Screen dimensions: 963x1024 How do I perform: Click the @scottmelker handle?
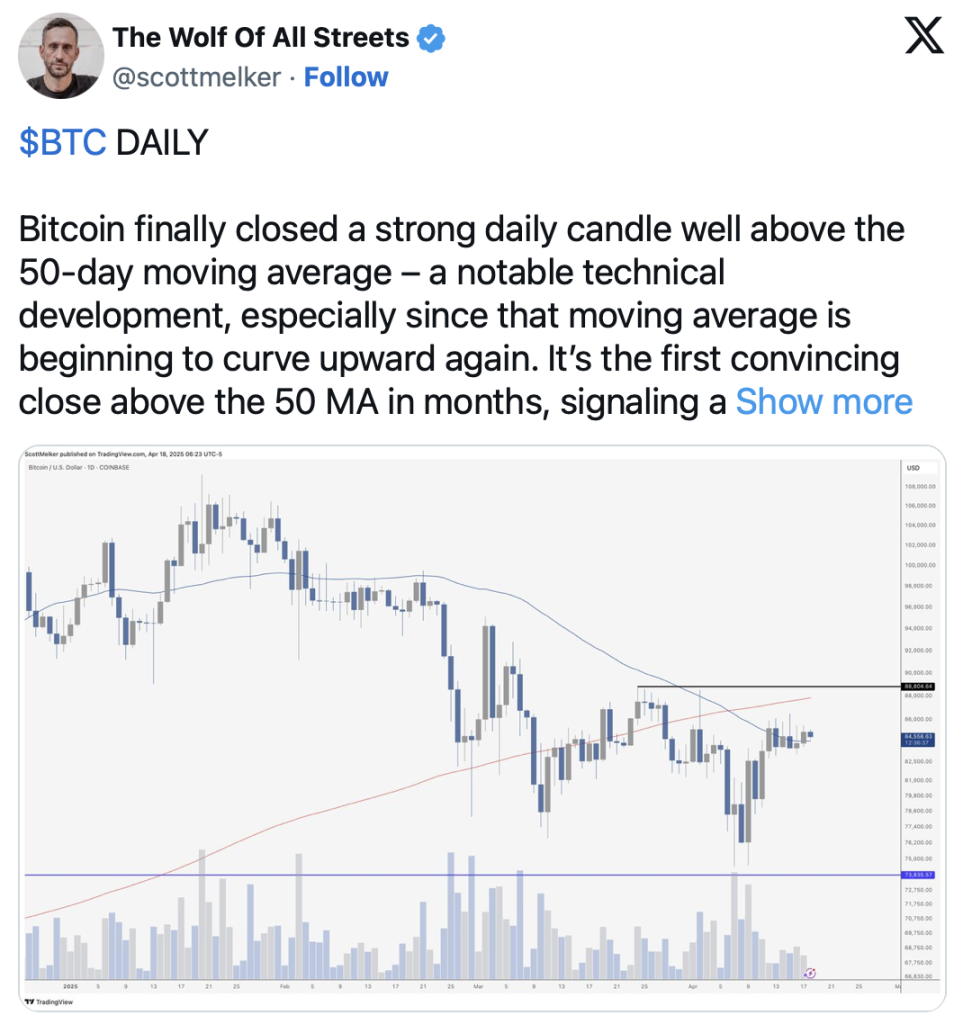click(x=197, y=77)
